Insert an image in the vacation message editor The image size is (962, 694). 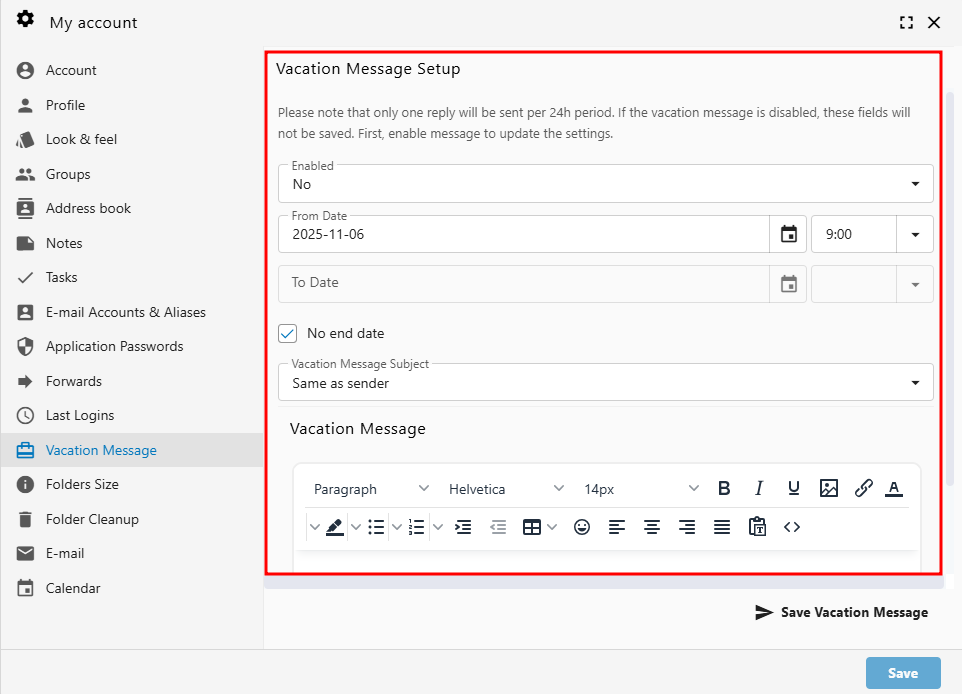829,488
